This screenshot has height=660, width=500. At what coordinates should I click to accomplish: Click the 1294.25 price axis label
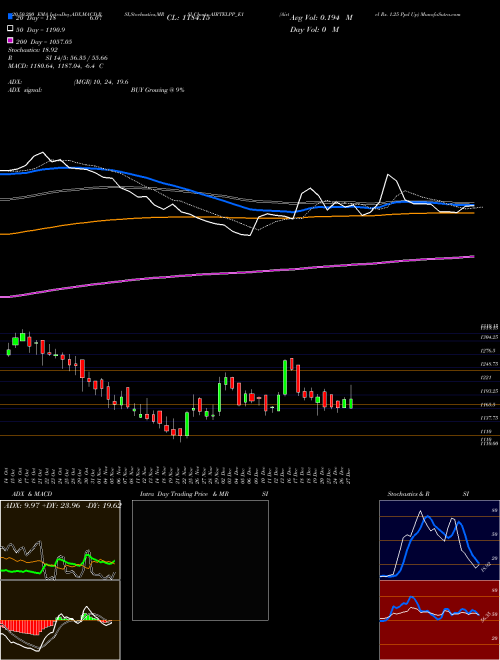[x=489, y=337]
